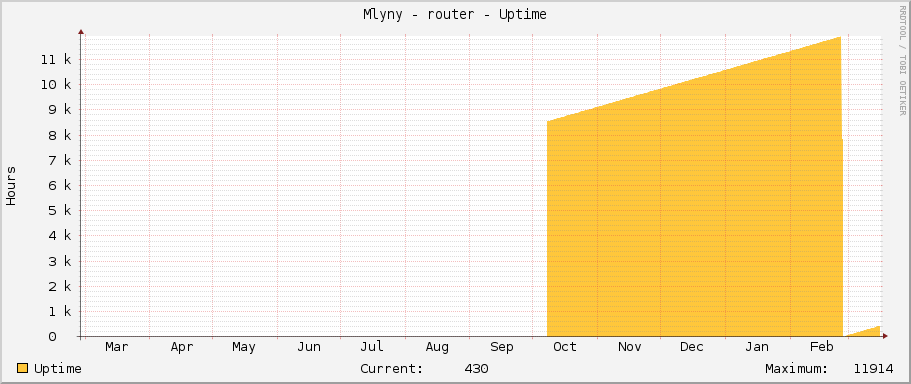Click the 'Jul' month label
The image size is (911, 384).
pos(371,347)
